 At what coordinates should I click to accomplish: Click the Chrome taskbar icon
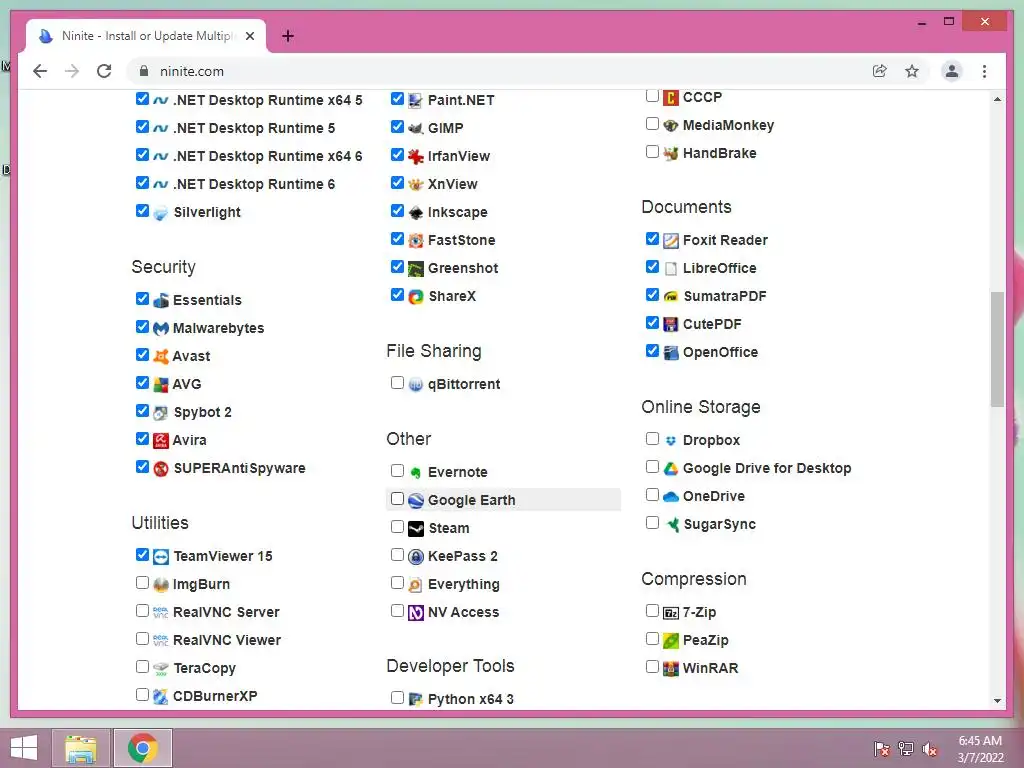[143, 748]
